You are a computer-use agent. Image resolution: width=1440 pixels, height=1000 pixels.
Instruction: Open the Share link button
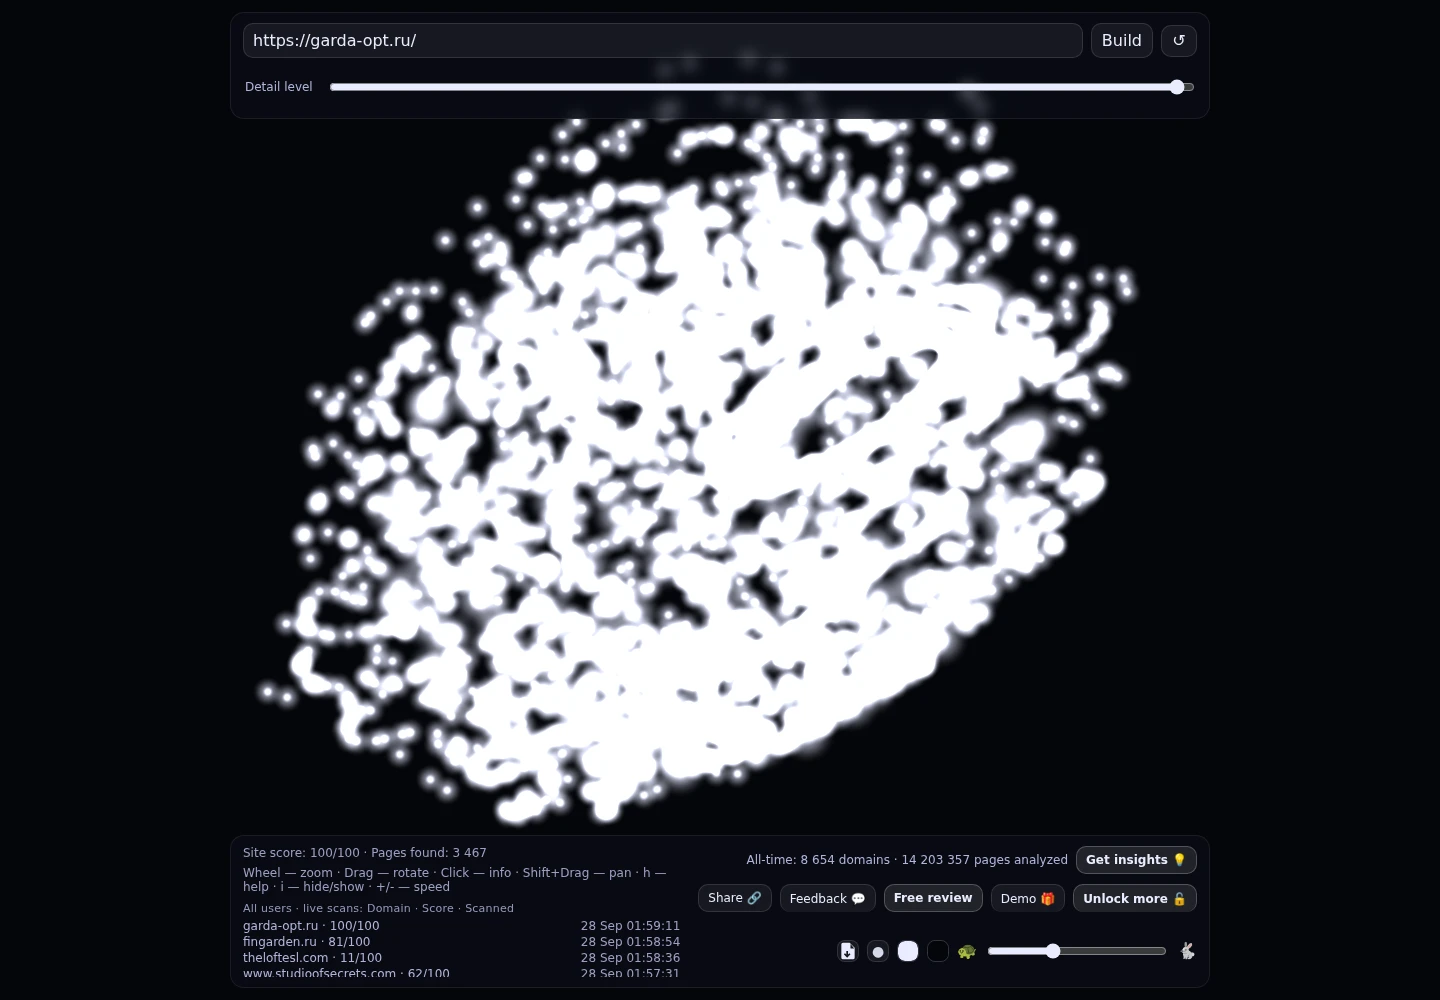[735, 898]
